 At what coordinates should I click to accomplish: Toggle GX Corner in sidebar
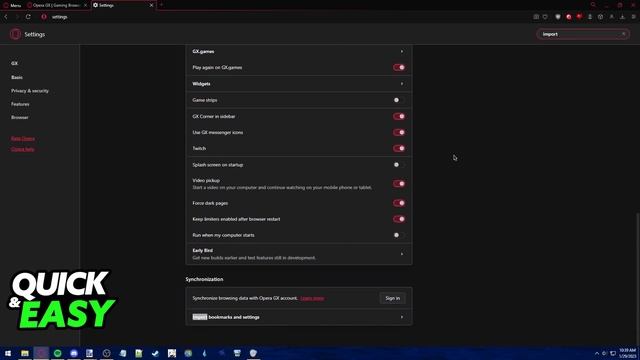[x=399, y=116]
